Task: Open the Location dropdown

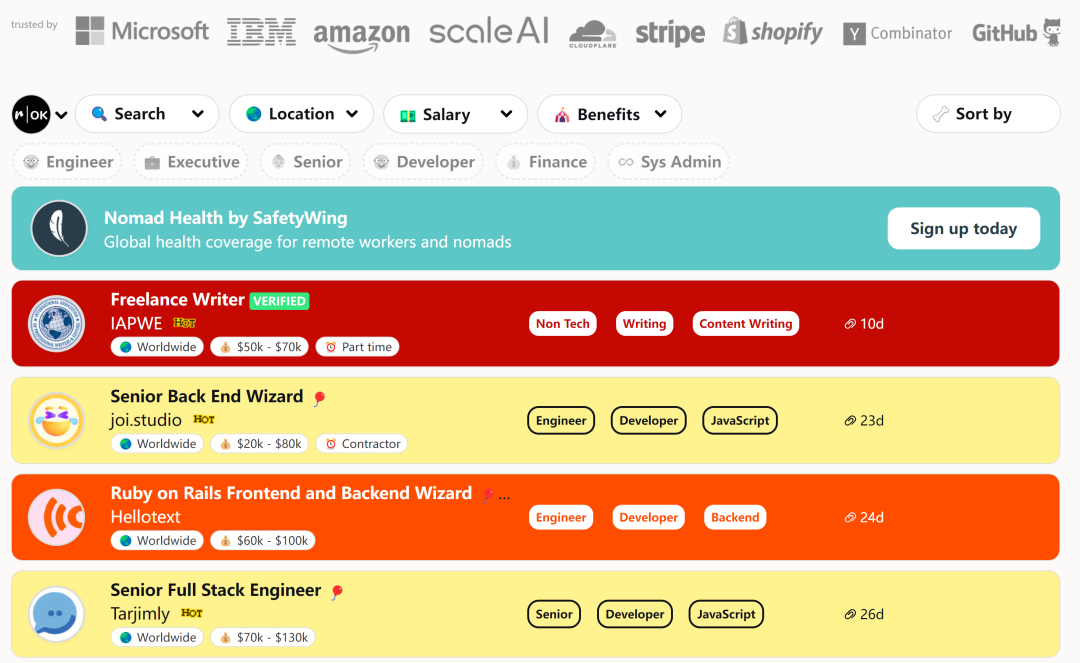Action: pos(302,114)
